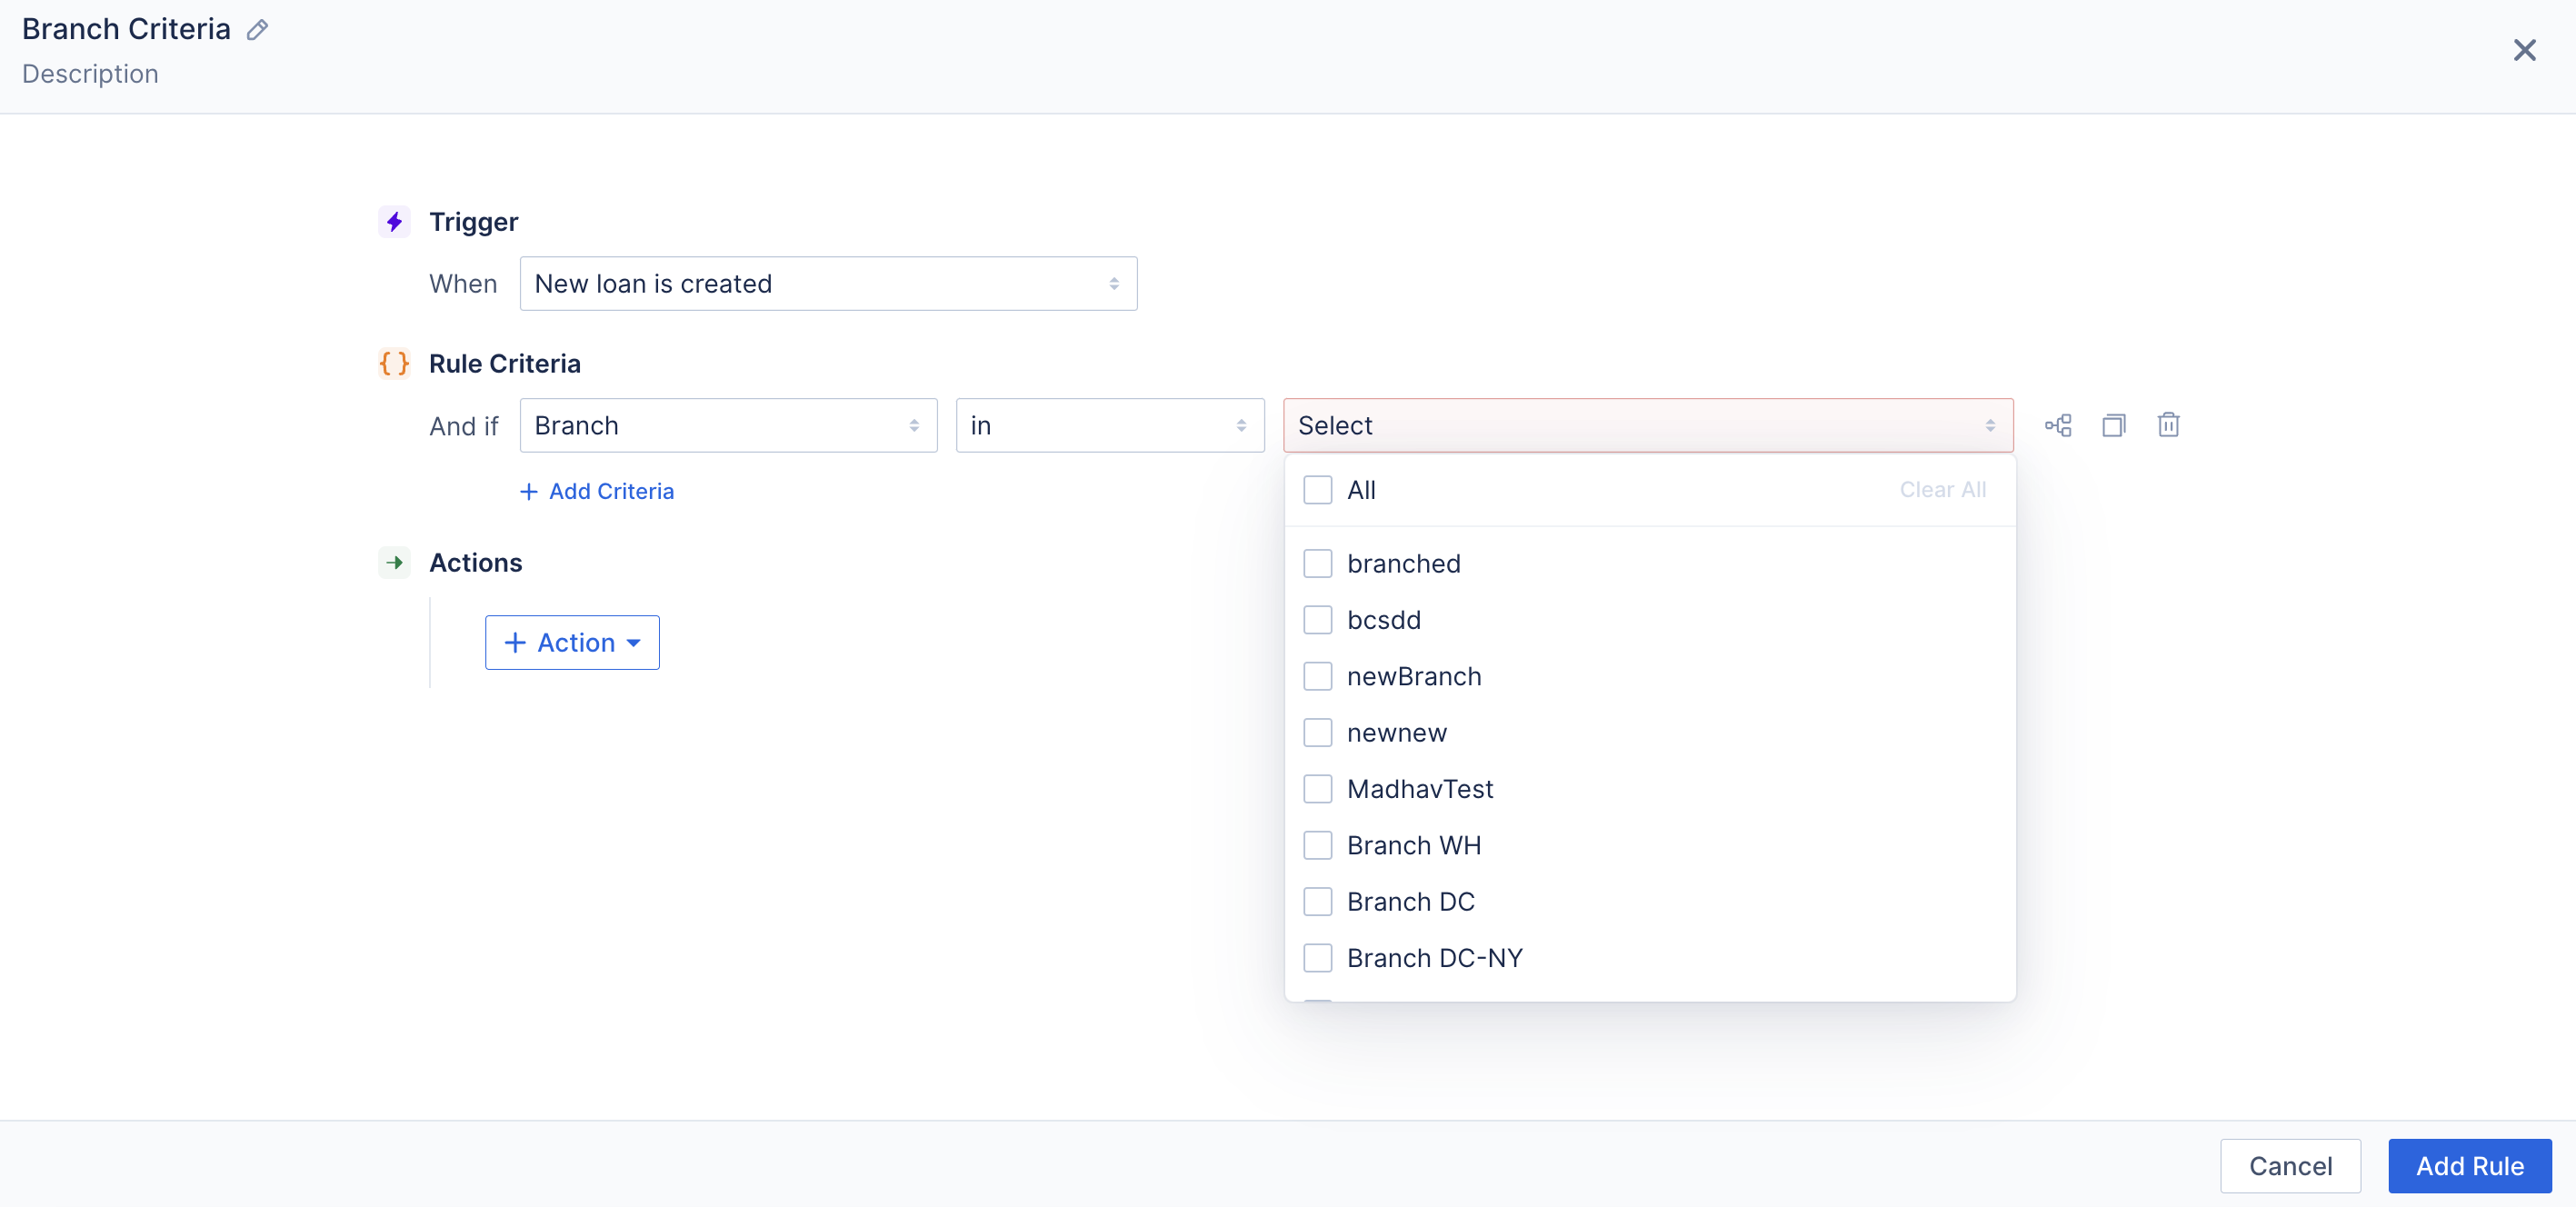
Task: Click the orange braces Rule Criteria icon
Action: pyautogui.click(x=395, y=364)
